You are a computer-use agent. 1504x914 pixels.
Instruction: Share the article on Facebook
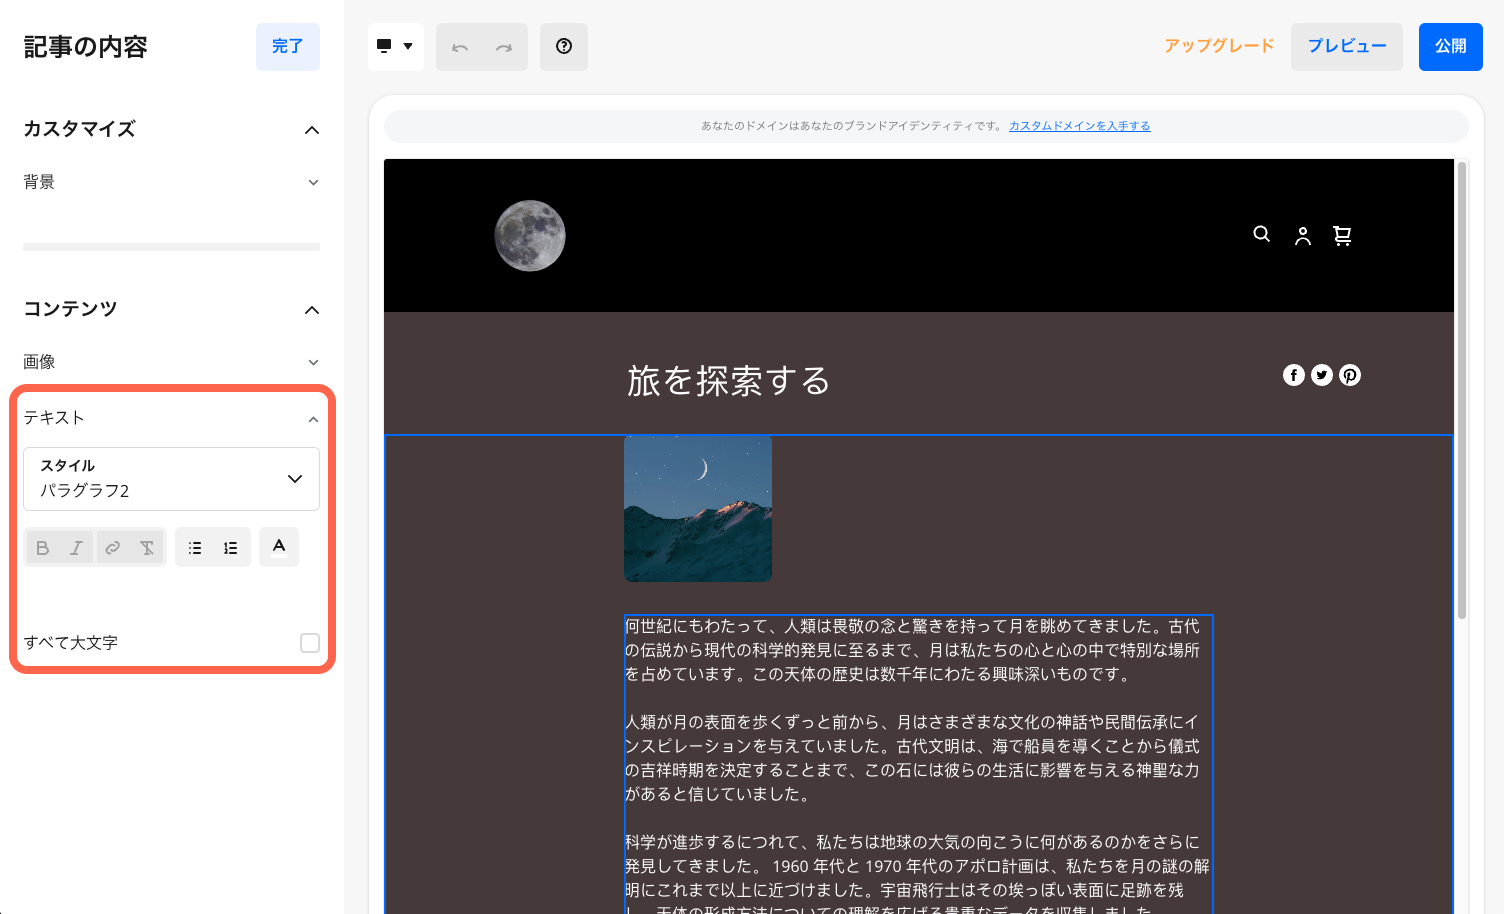(1294, 375)
